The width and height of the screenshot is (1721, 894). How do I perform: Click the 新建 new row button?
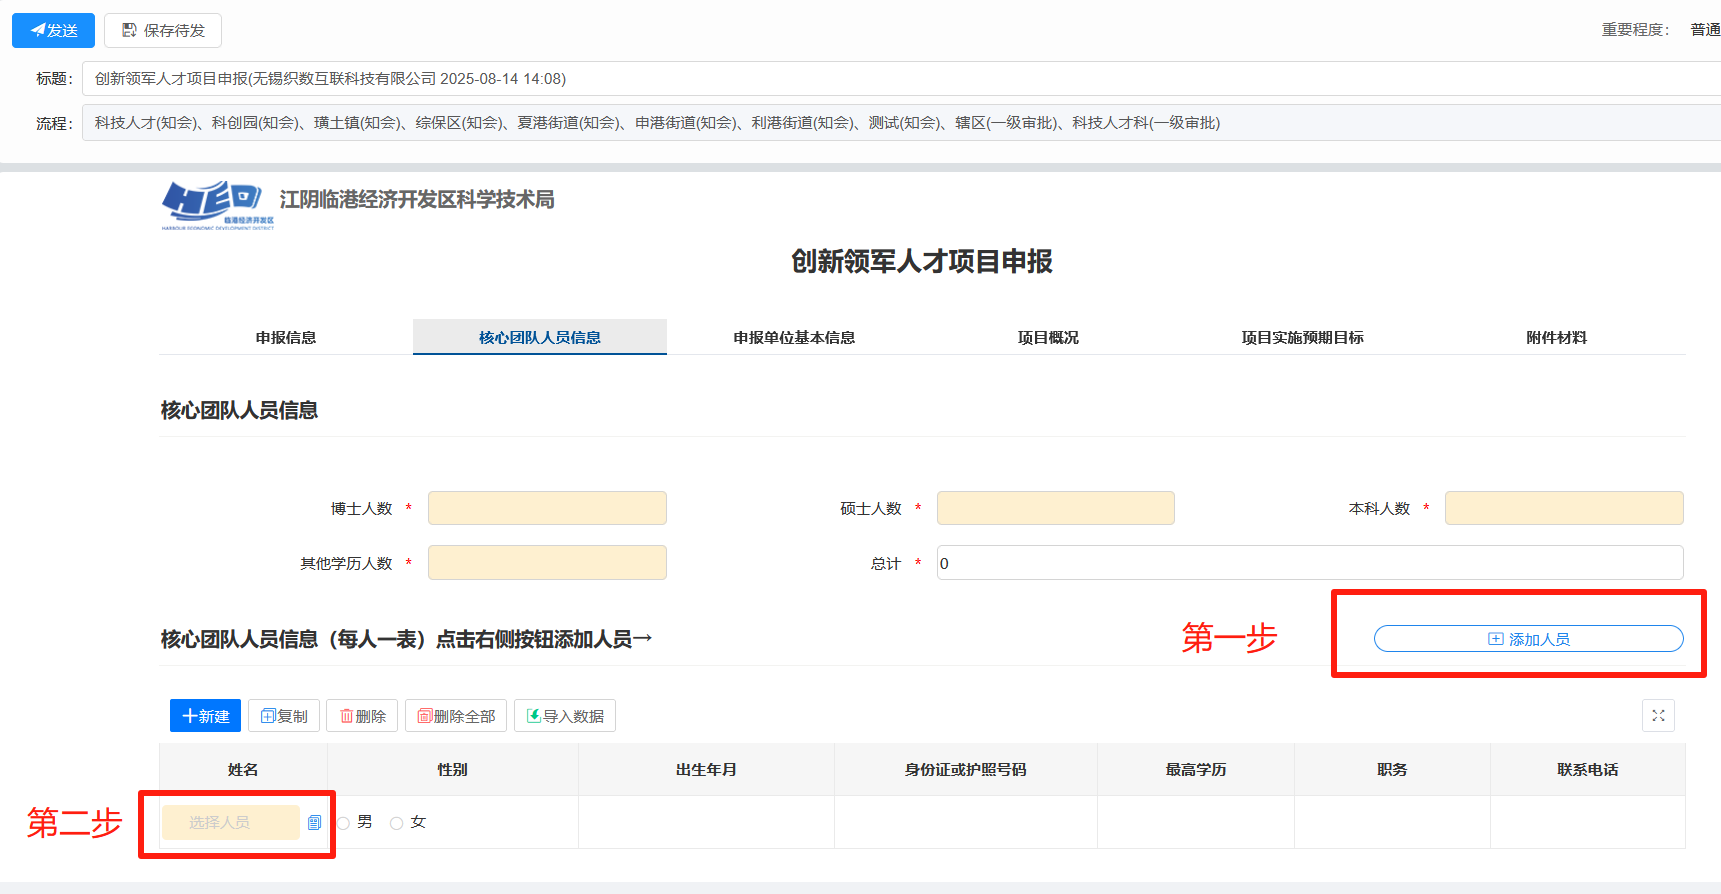pyautogui.click(x=205, y=716)
